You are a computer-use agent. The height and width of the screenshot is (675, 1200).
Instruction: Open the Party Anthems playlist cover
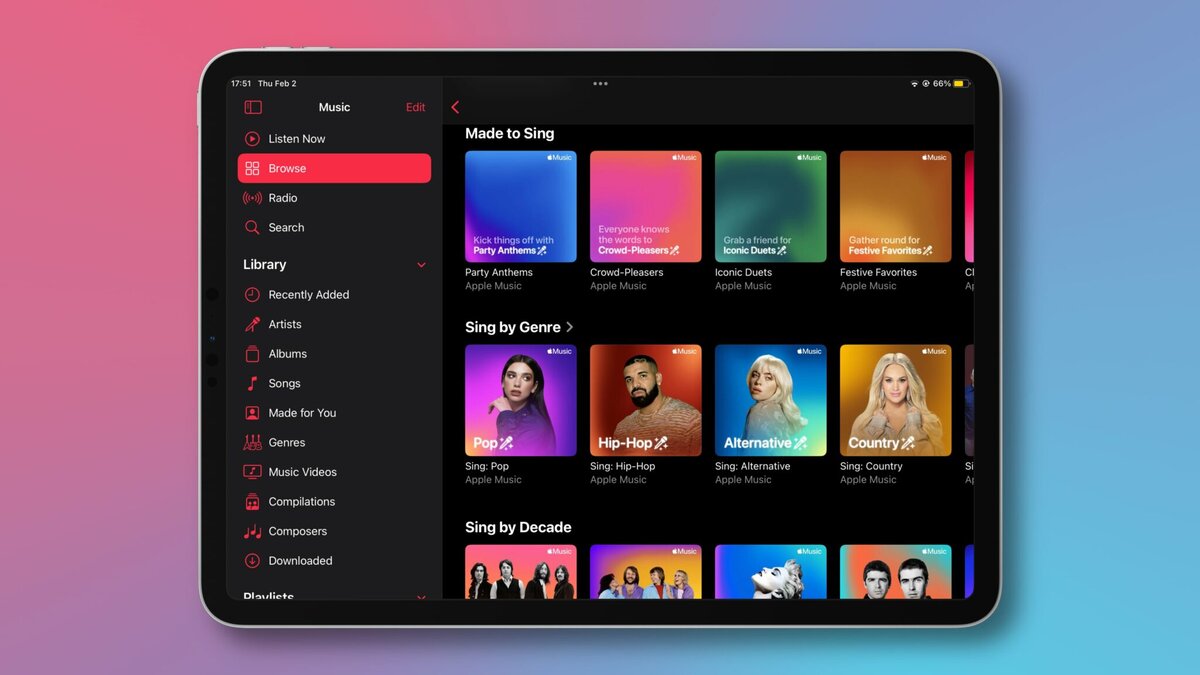(521, 207)
